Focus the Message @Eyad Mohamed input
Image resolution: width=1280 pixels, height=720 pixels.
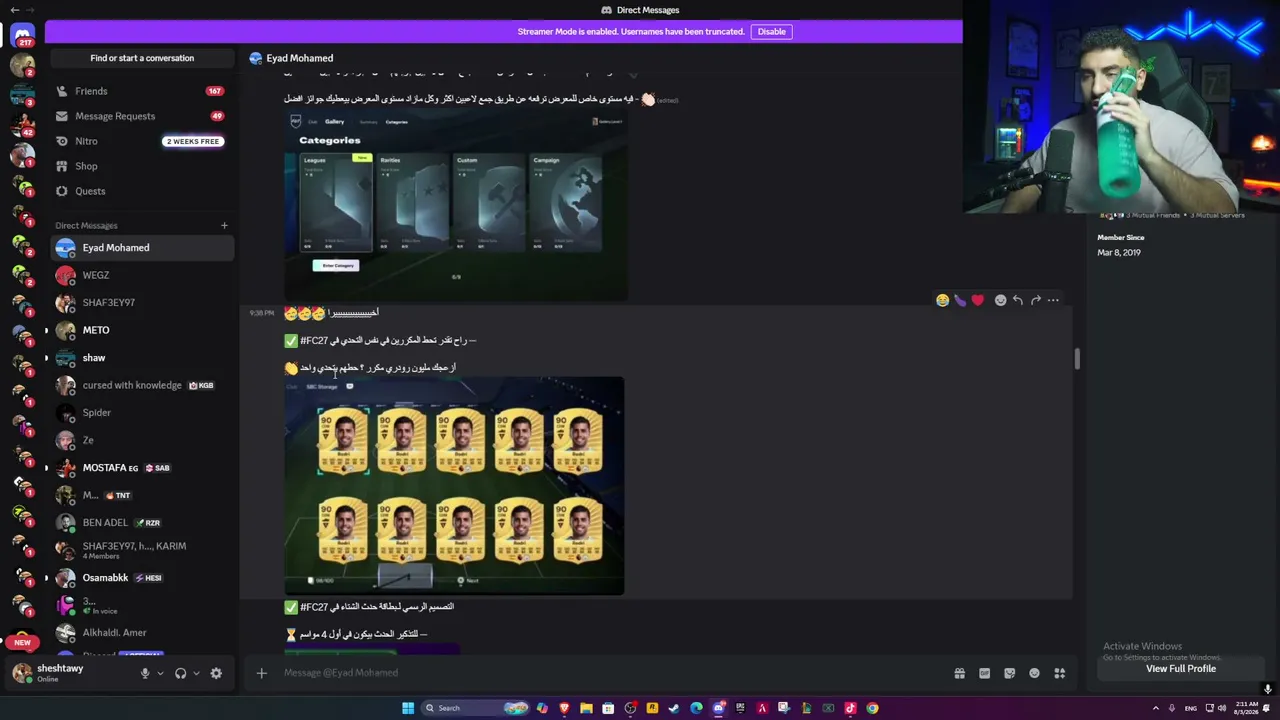[x=610, y=673]
